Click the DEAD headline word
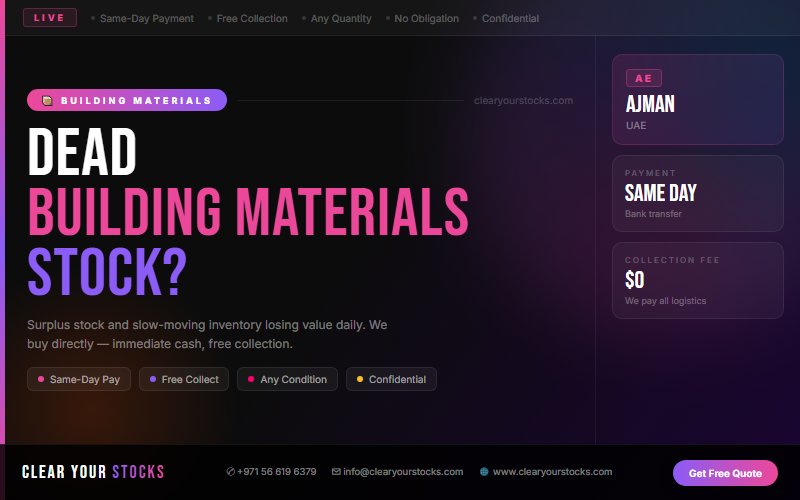Image resolution: width=800 pixels, height=500 pixels. tap(82, 152)
